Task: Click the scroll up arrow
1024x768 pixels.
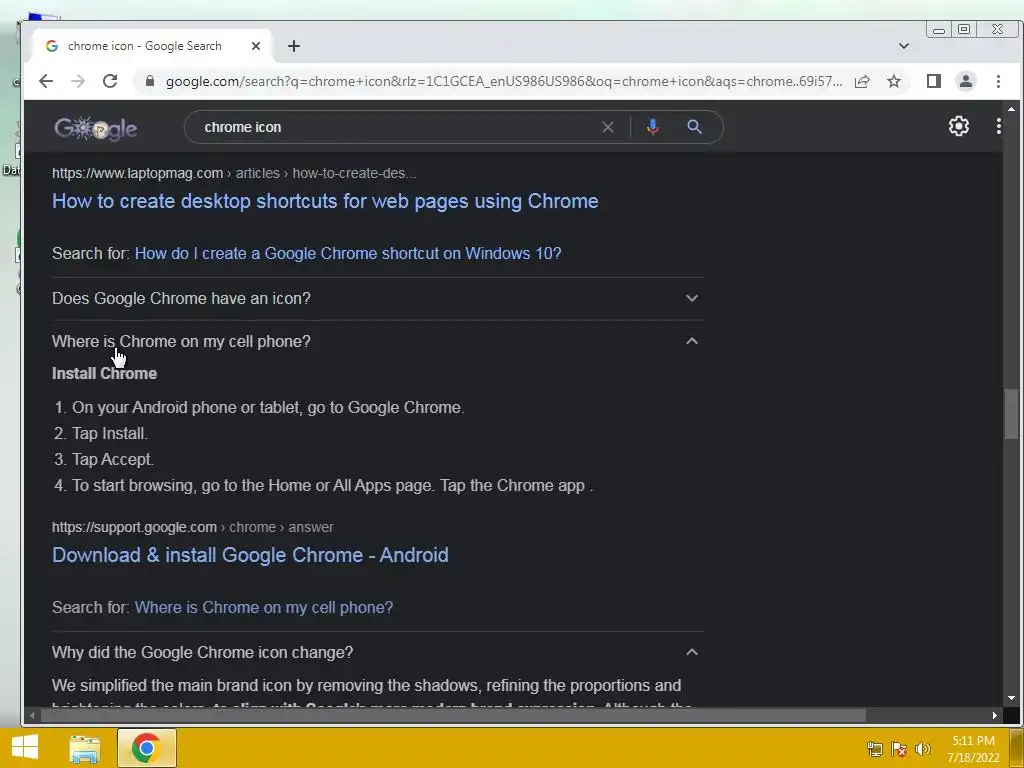Action: (1011, 108)
